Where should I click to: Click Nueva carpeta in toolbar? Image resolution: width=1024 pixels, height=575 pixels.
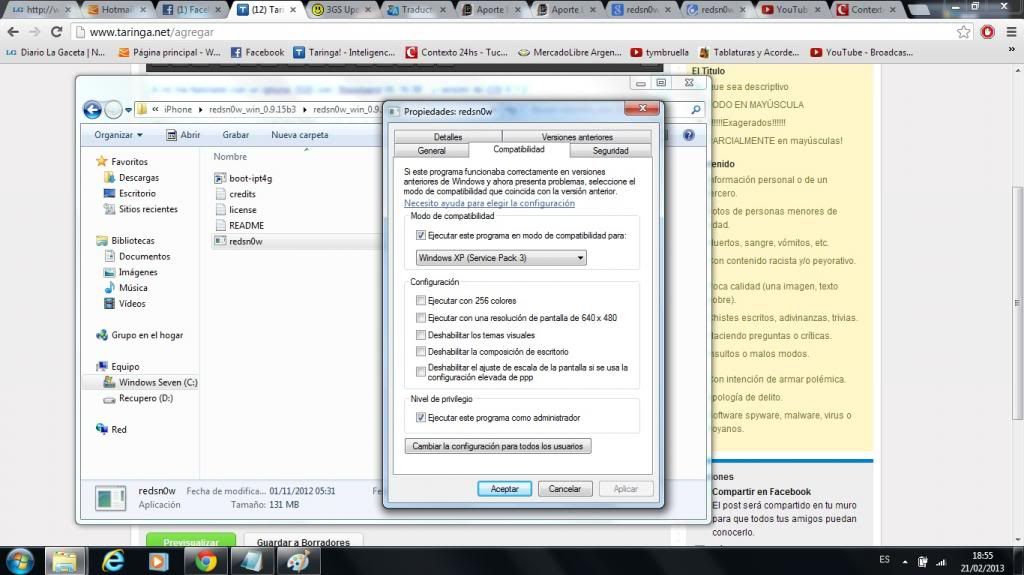click(x=300, y=135)
